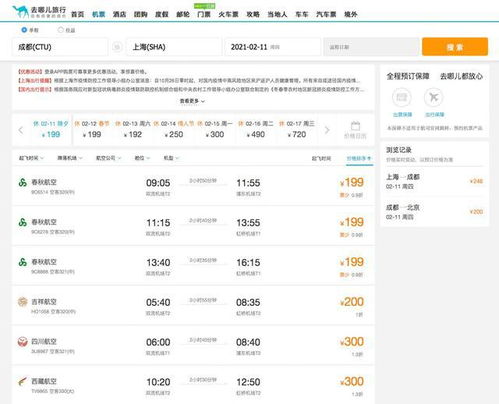
Task: Click ¥199 price of 09:05 flight
Action: [x=352, y=182]
